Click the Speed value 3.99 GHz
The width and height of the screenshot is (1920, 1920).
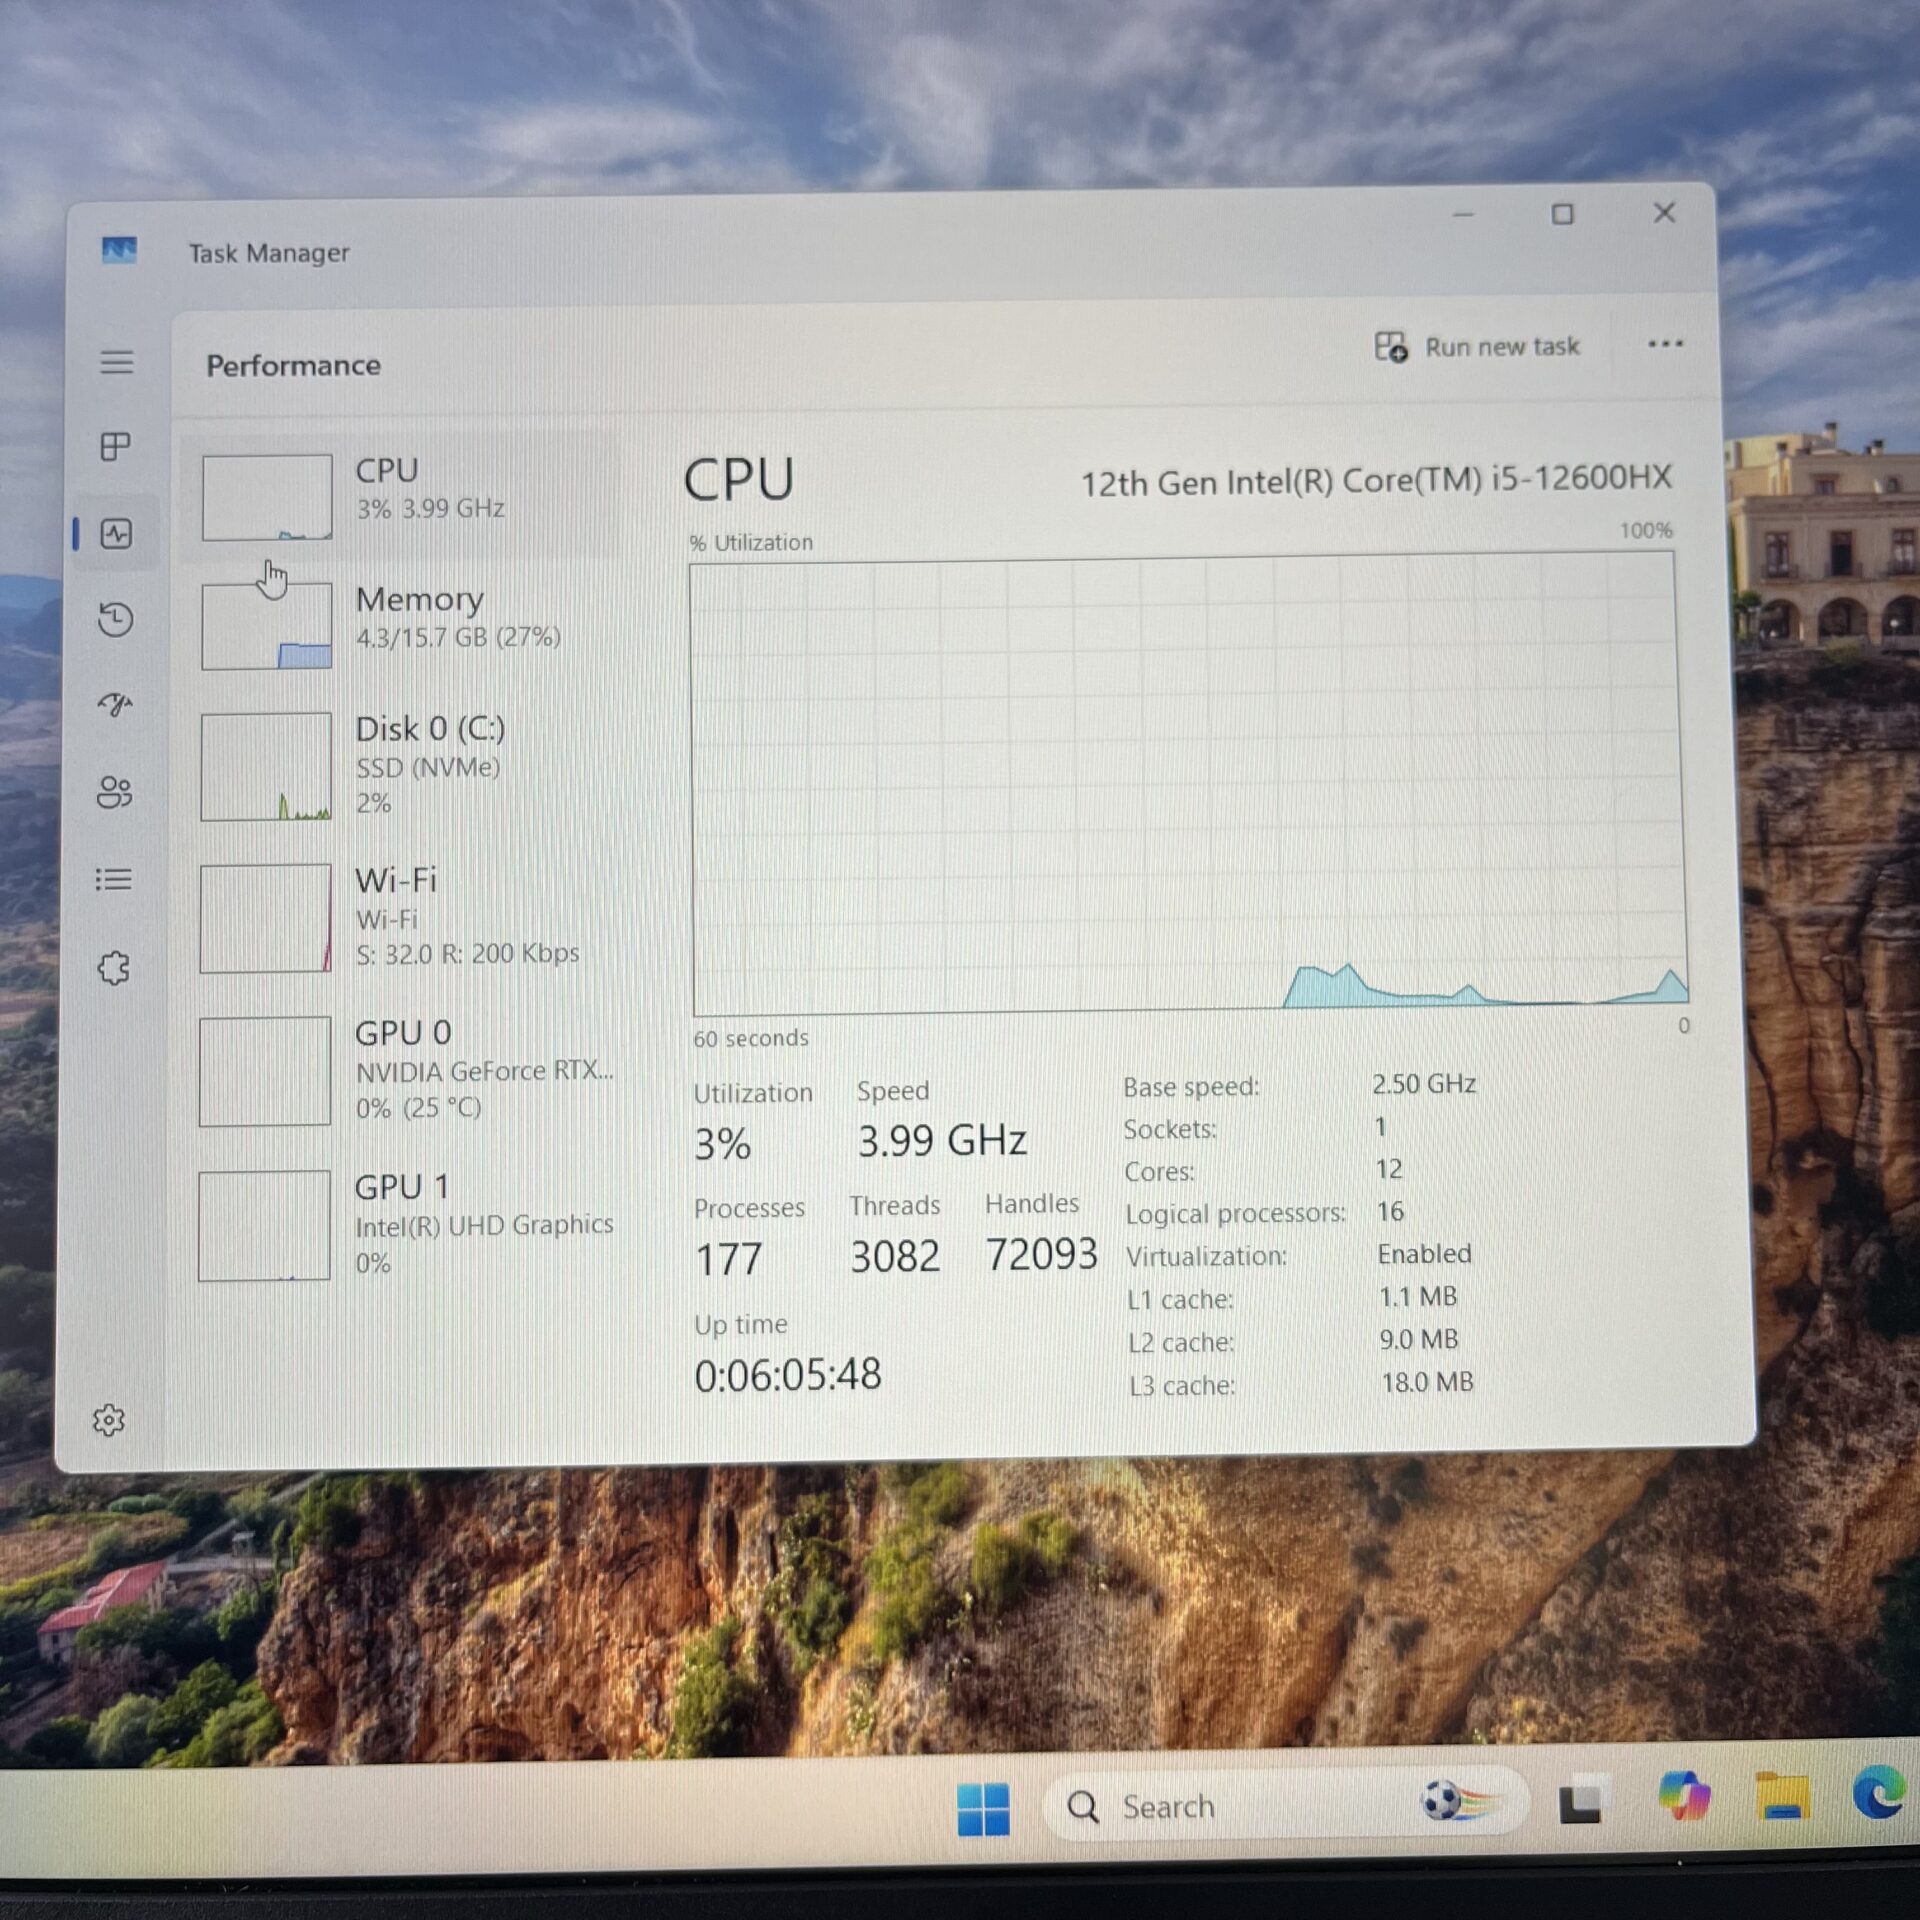click(x=942, y=1140)
